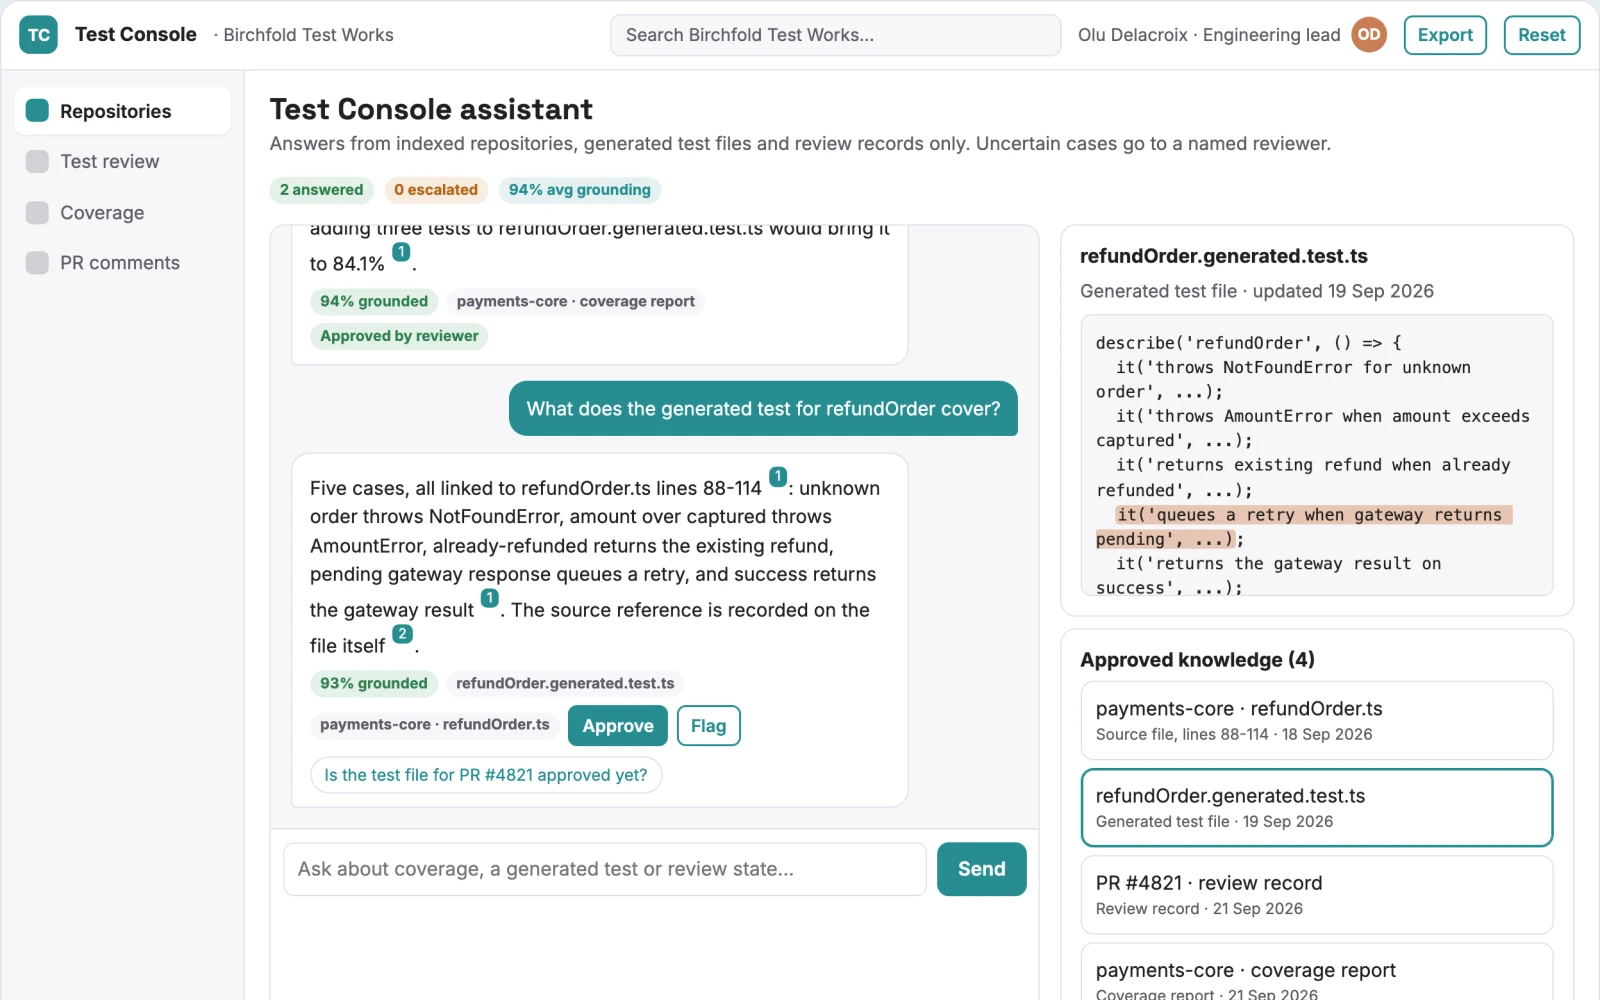Open 'payments-core · coverage report' source chip
Image resolution: width=1600 pixels, height=1000 pixels.
[x=576, y=302]
